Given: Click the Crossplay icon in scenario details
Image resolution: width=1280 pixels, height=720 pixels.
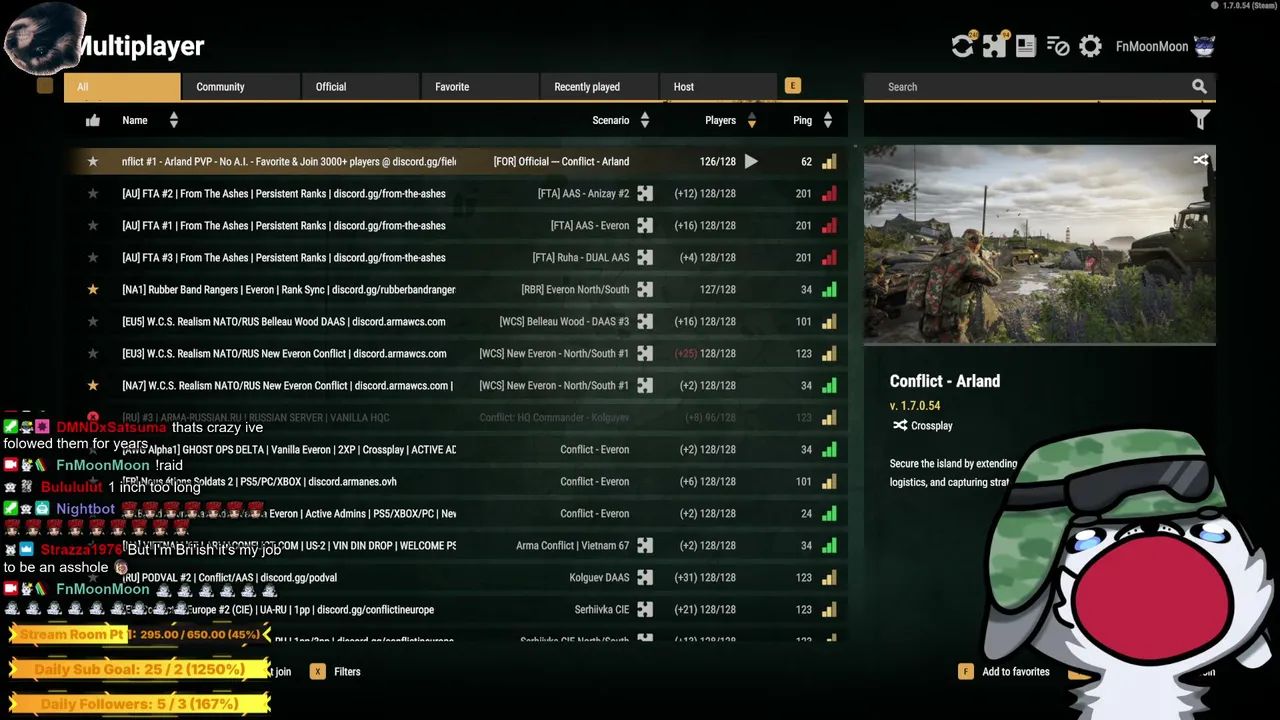Looking at the screenshot, I should click(900, 425).
